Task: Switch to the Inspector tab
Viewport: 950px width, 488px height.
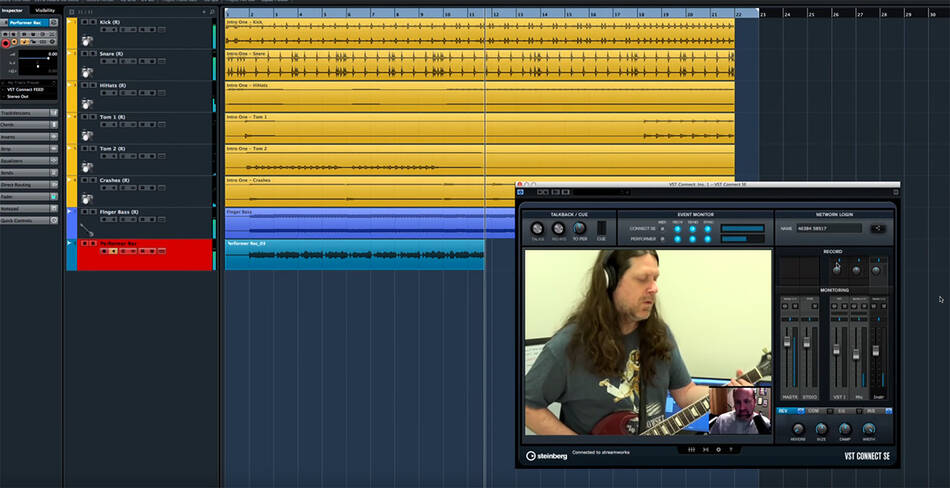Action: point(13,10)
